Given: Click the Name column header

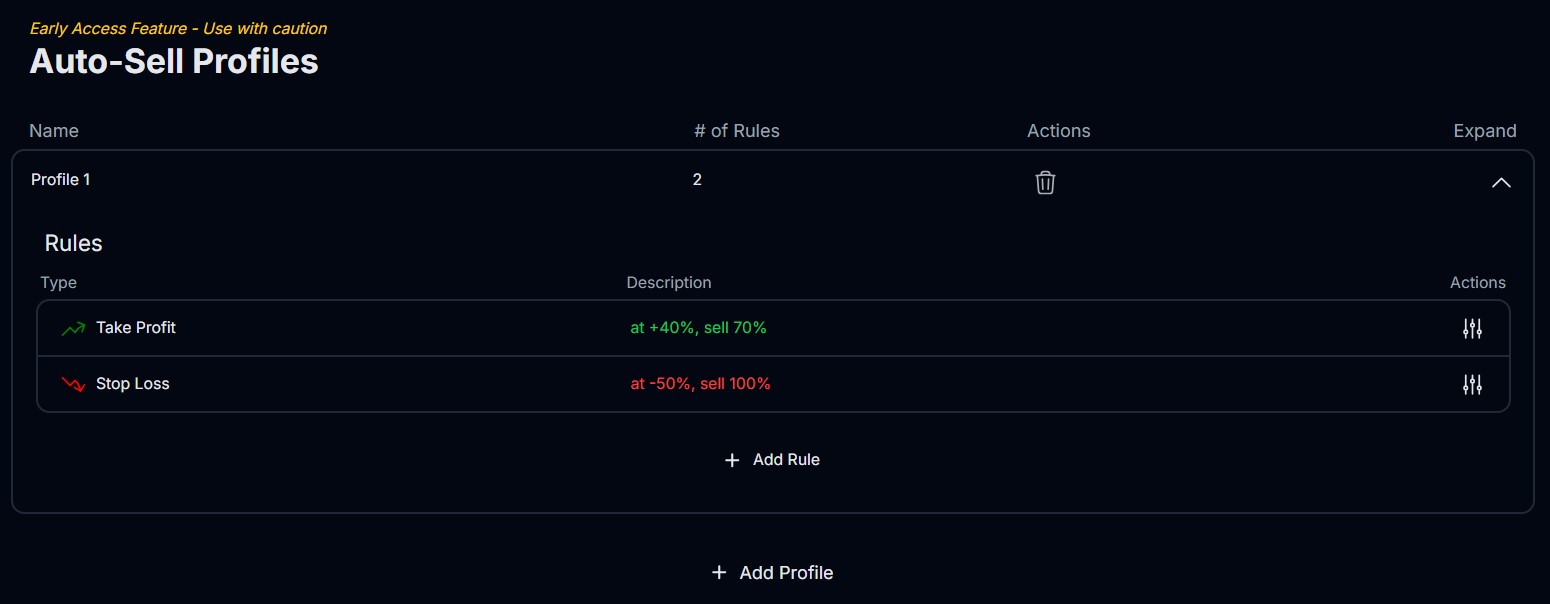Looking at the screenshot, I should point(54,131).
